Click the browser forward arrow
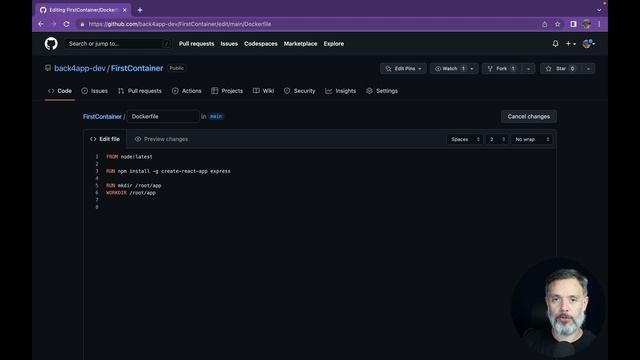The height and width of the screenshot is (360, 640). coord(53,24)
